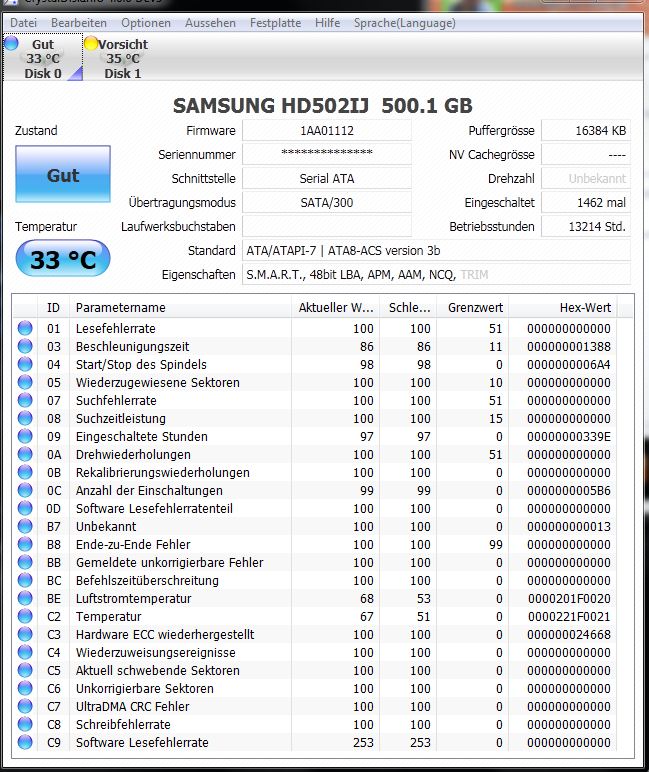Click status icon of Anzahl der Einschaltungen
This screenshot has height=772, width=649.
pos(25,490)
